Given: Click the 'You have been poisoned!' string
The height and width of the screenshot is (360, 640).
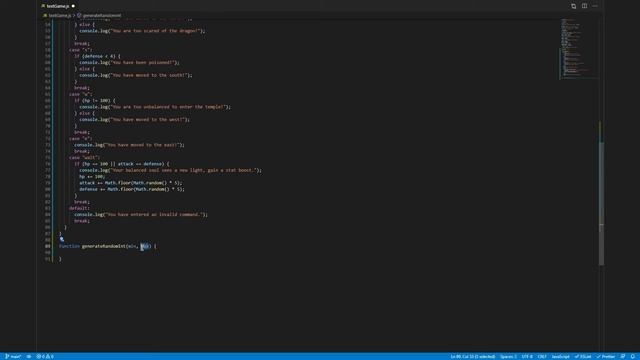Looking at the screenshot, I should point(142,62).
